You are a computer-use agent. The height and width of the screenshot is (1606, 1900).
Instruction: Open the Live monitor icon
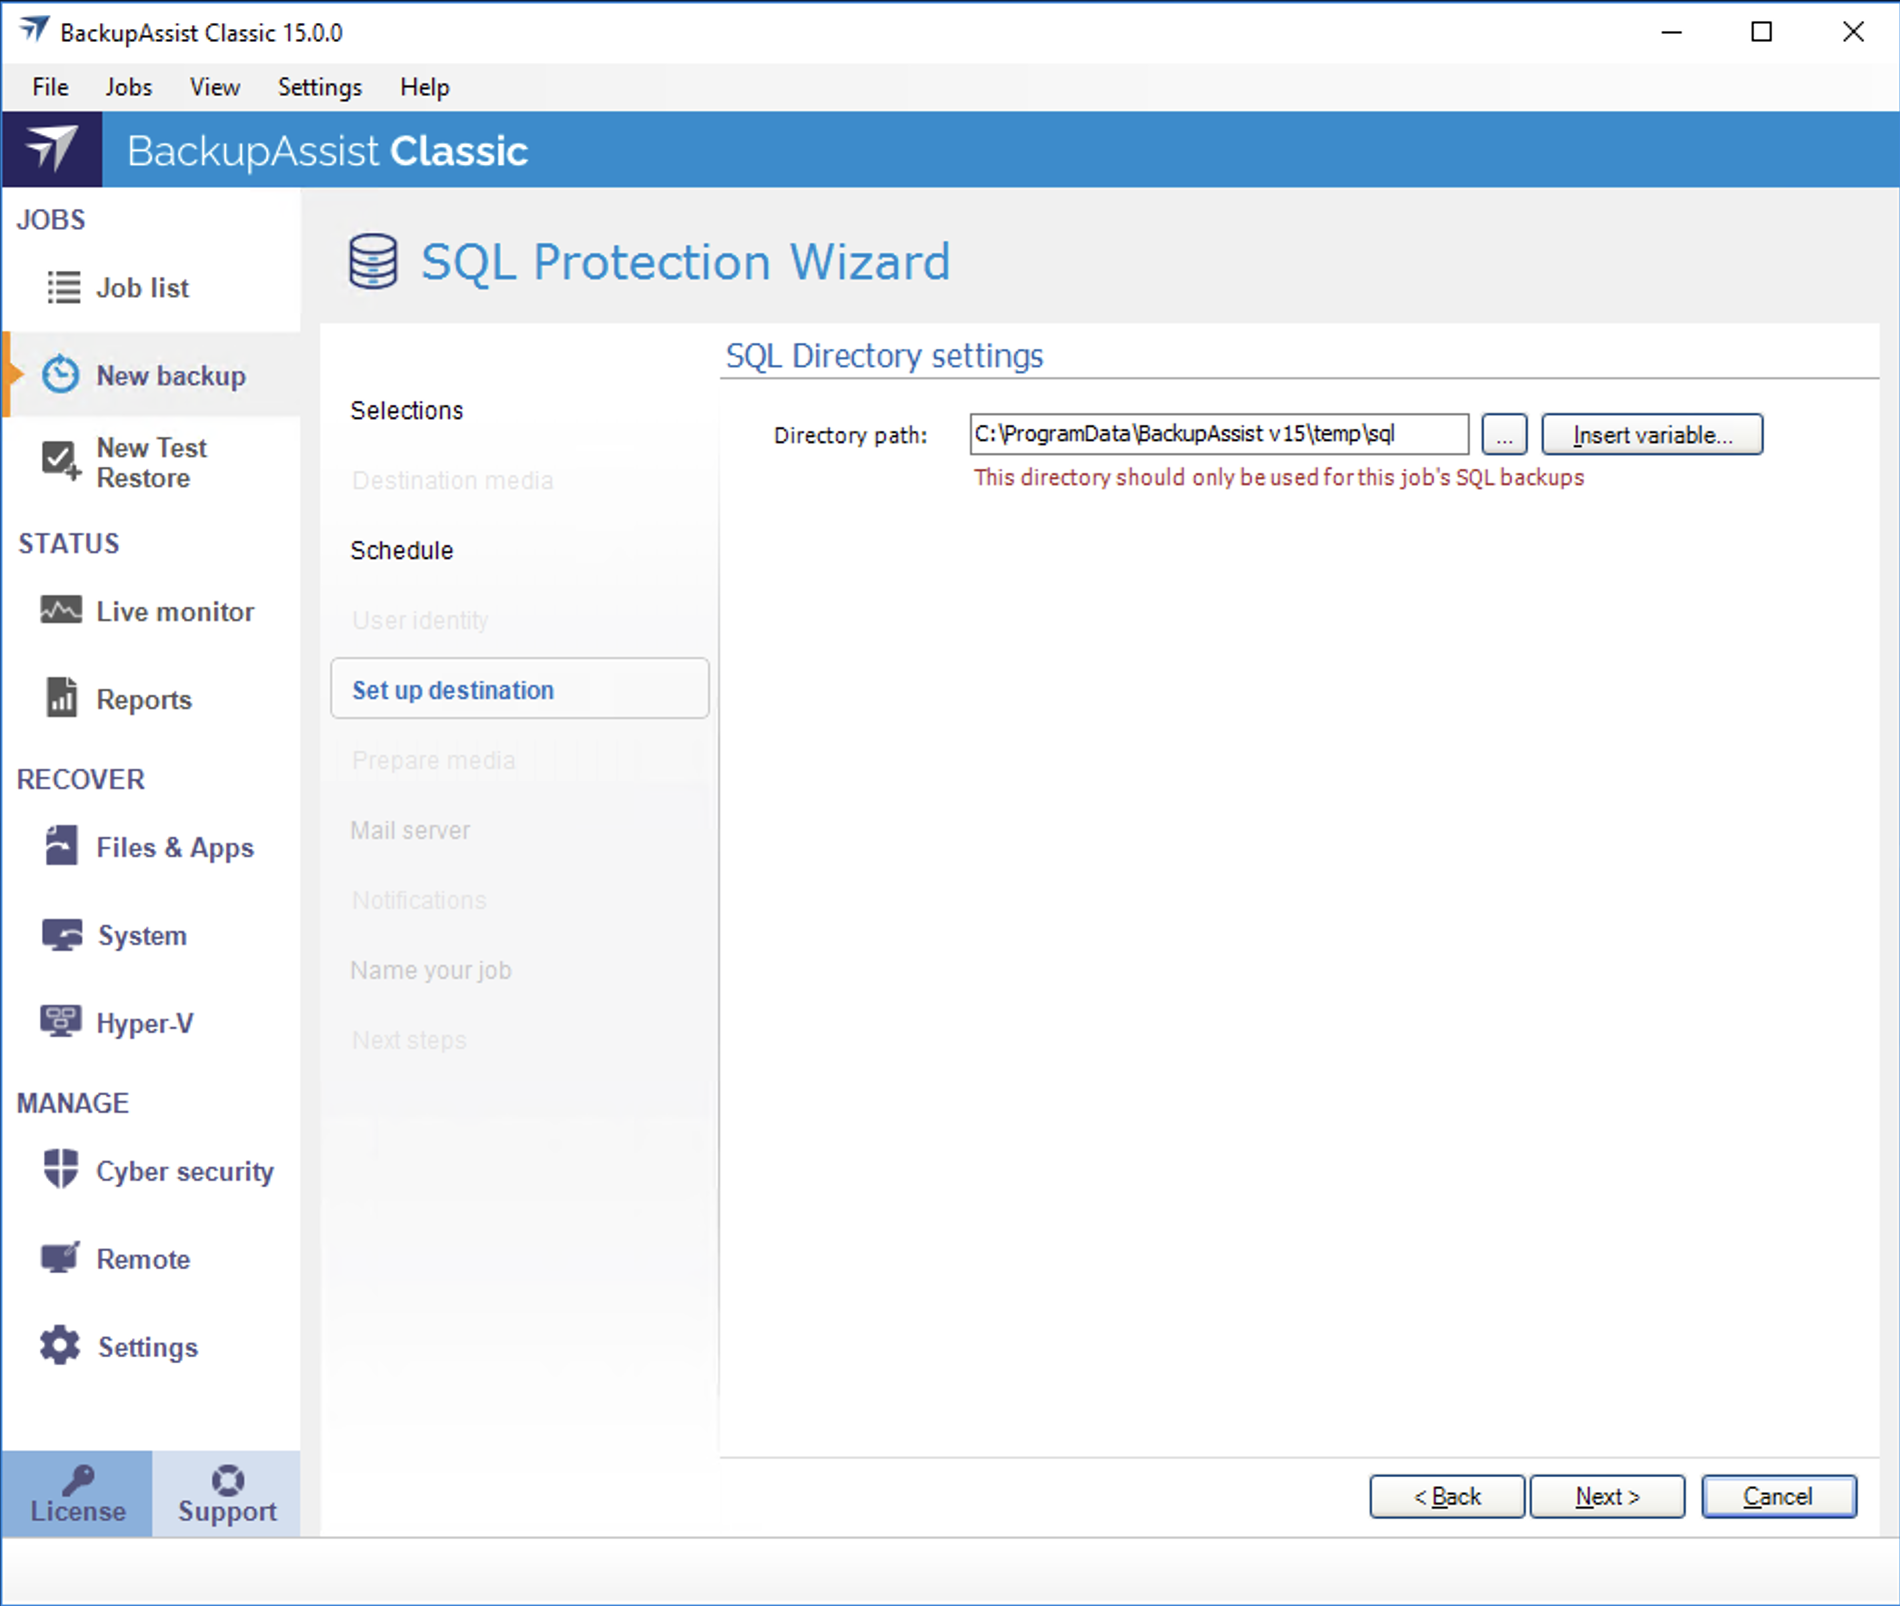[60, 610]
